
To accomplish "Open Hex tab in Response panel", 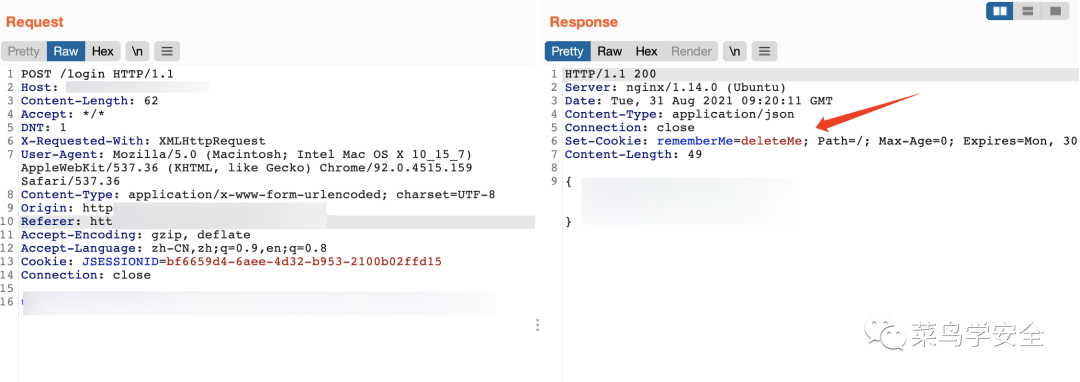I will (x=646, y=51).
